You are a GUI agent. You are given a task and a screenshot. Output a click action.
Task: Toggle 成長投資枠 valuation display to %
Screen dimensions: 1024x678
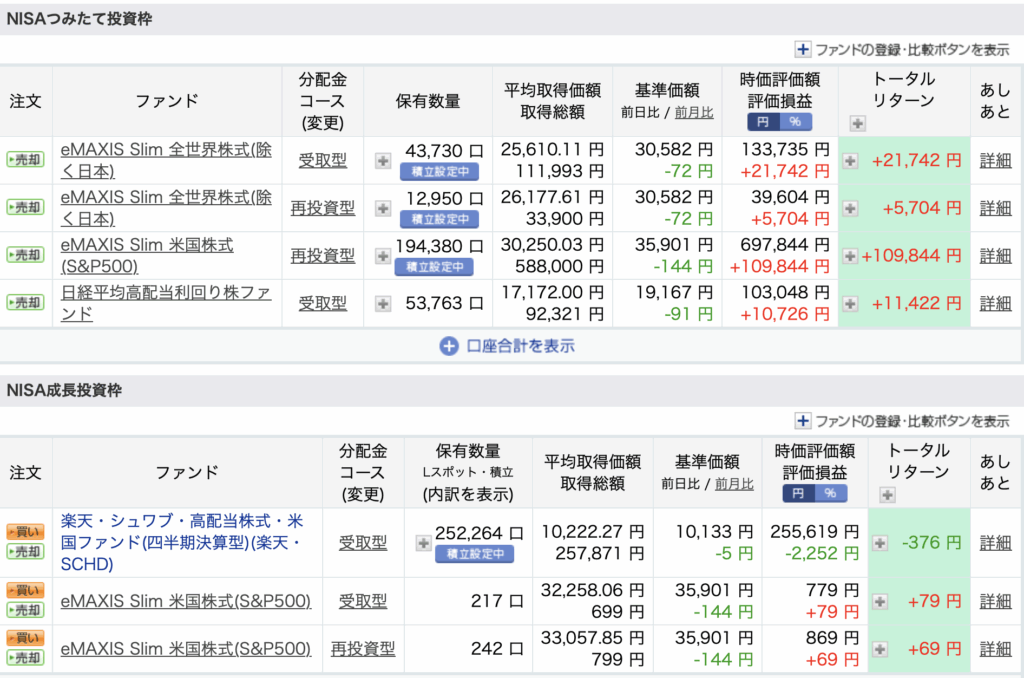830,493
